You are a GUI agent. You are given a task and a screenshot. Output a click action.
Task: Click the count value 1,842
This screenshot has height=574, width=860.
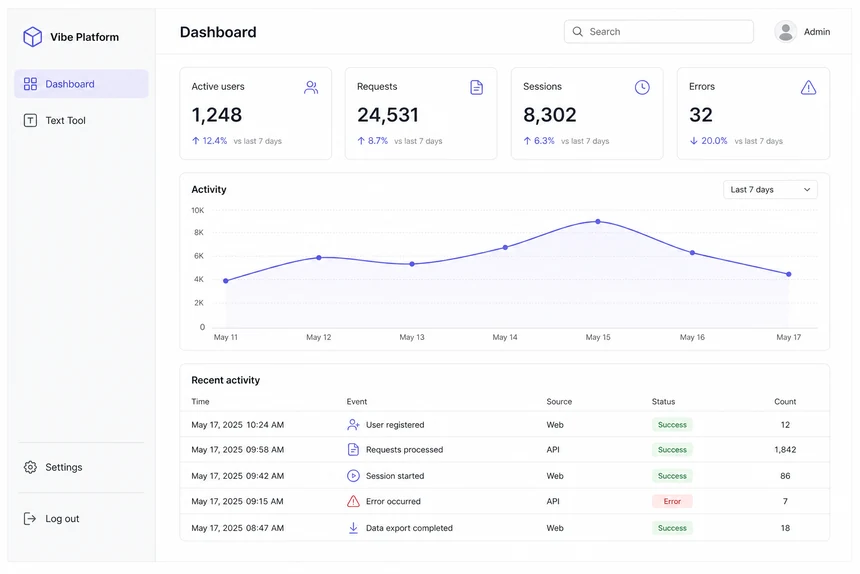click(785, 450)
